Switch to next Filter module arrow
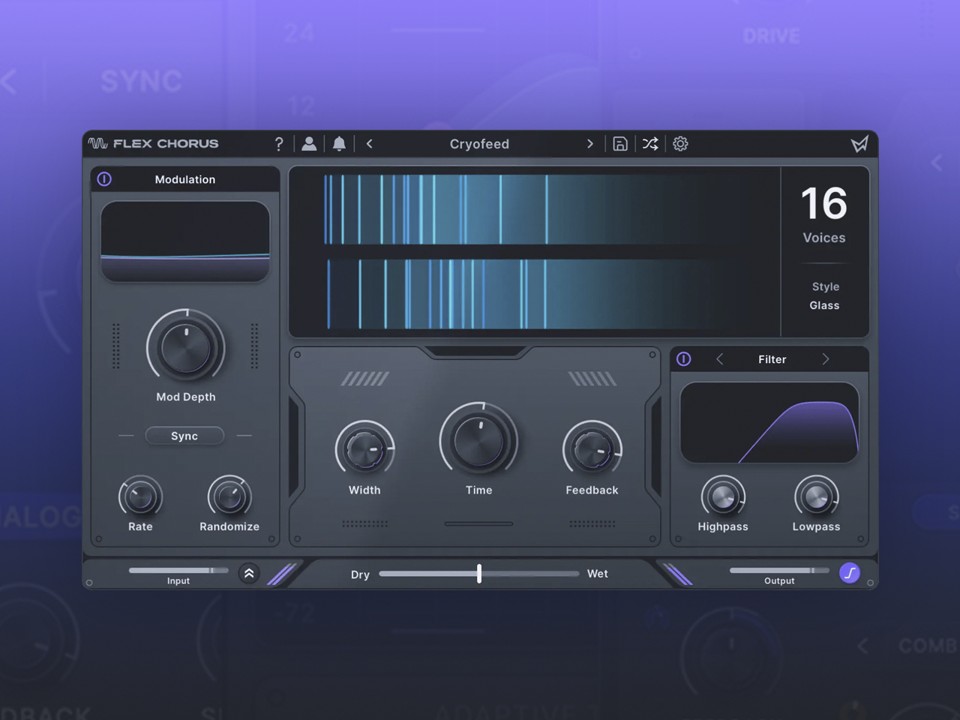The width and height of the screenshot is (960, 720). (x=825, y=359)
